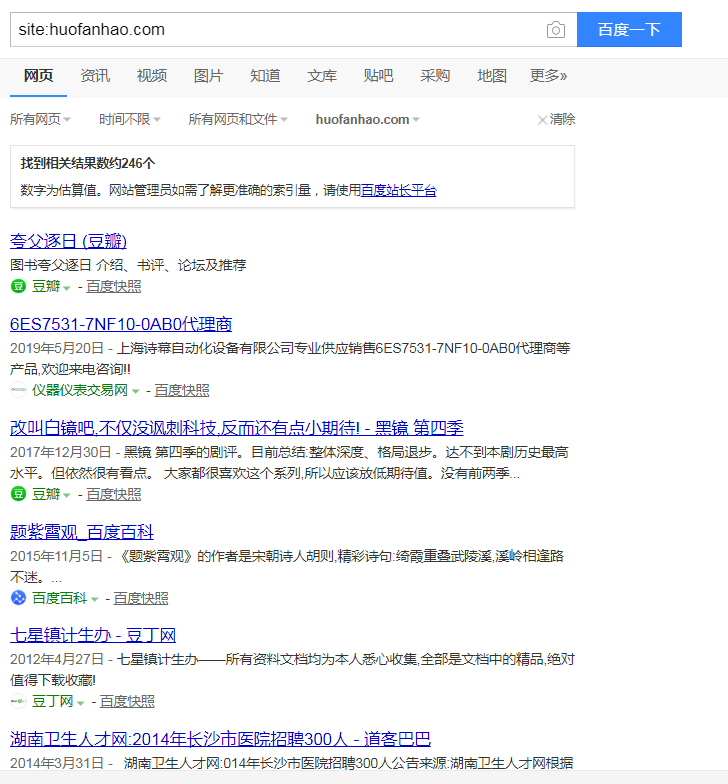Click the 找到相关结果数约246个 text

pos(88,164)
